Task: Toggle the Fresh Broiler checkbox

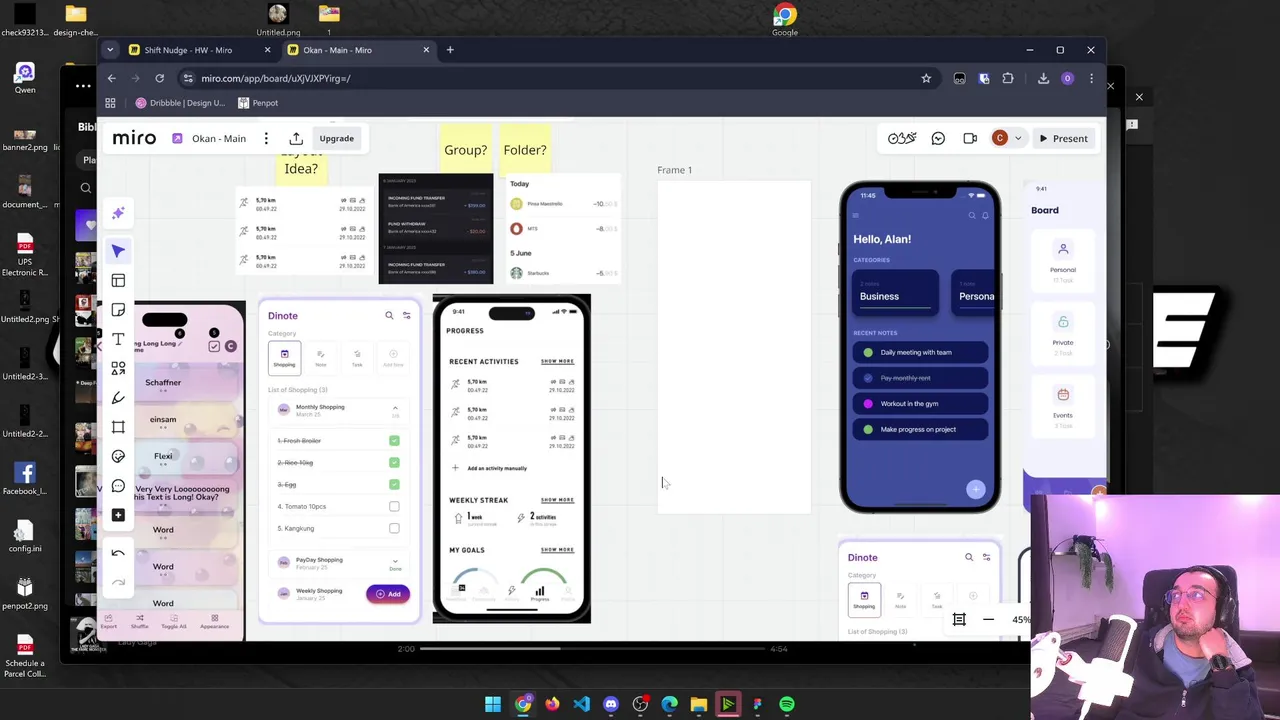Action: (x=394, y=441)
